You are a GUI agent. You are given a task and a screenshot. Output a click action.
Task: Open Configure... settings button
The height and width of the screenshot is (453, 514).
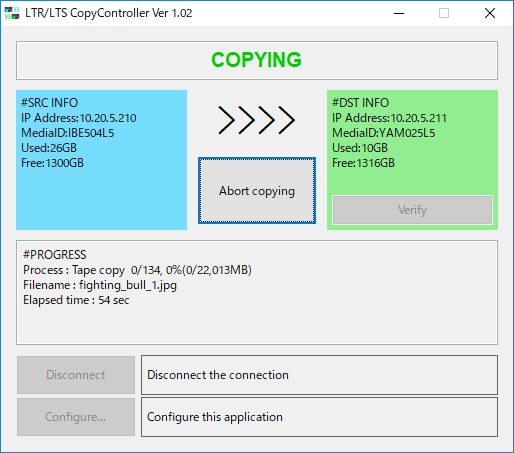[76, 417]
